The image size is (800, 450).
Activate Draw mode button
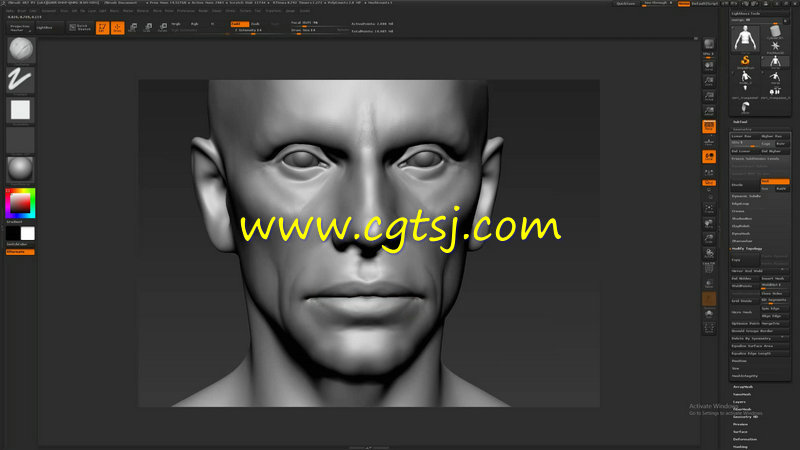(117, 28)
